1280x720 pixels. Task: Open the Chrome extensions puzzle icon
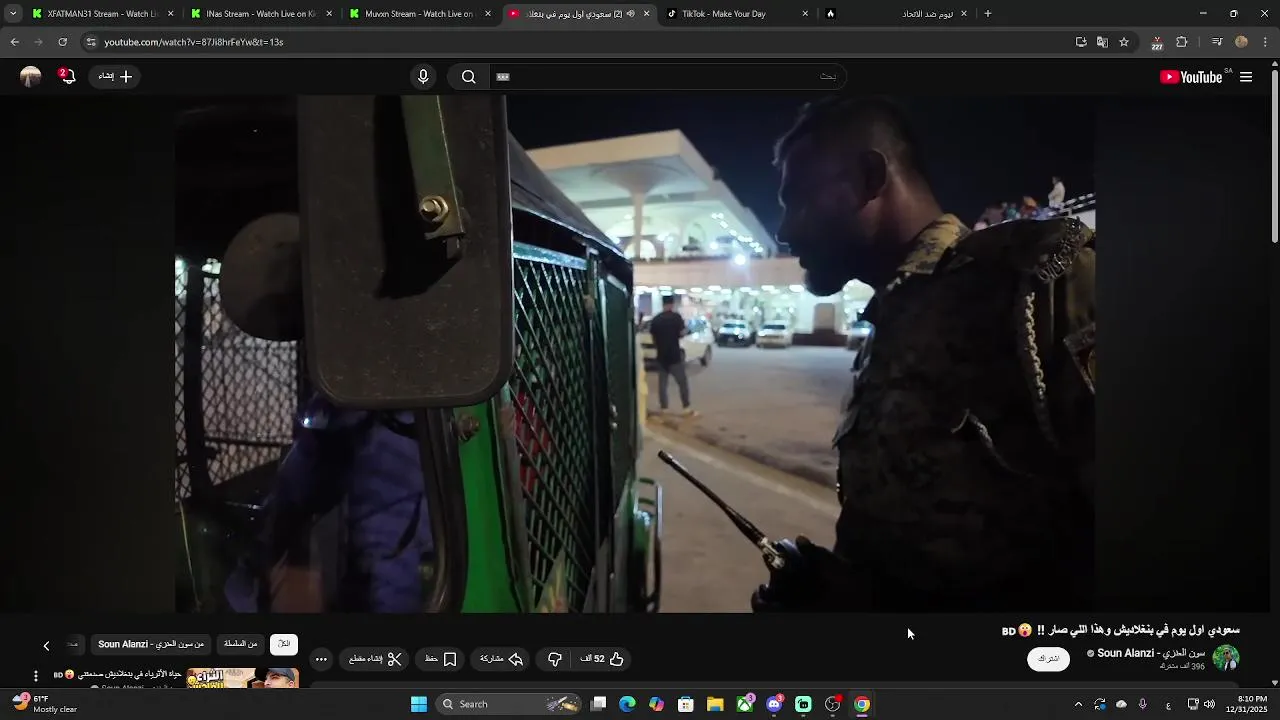coord(1182,42)
